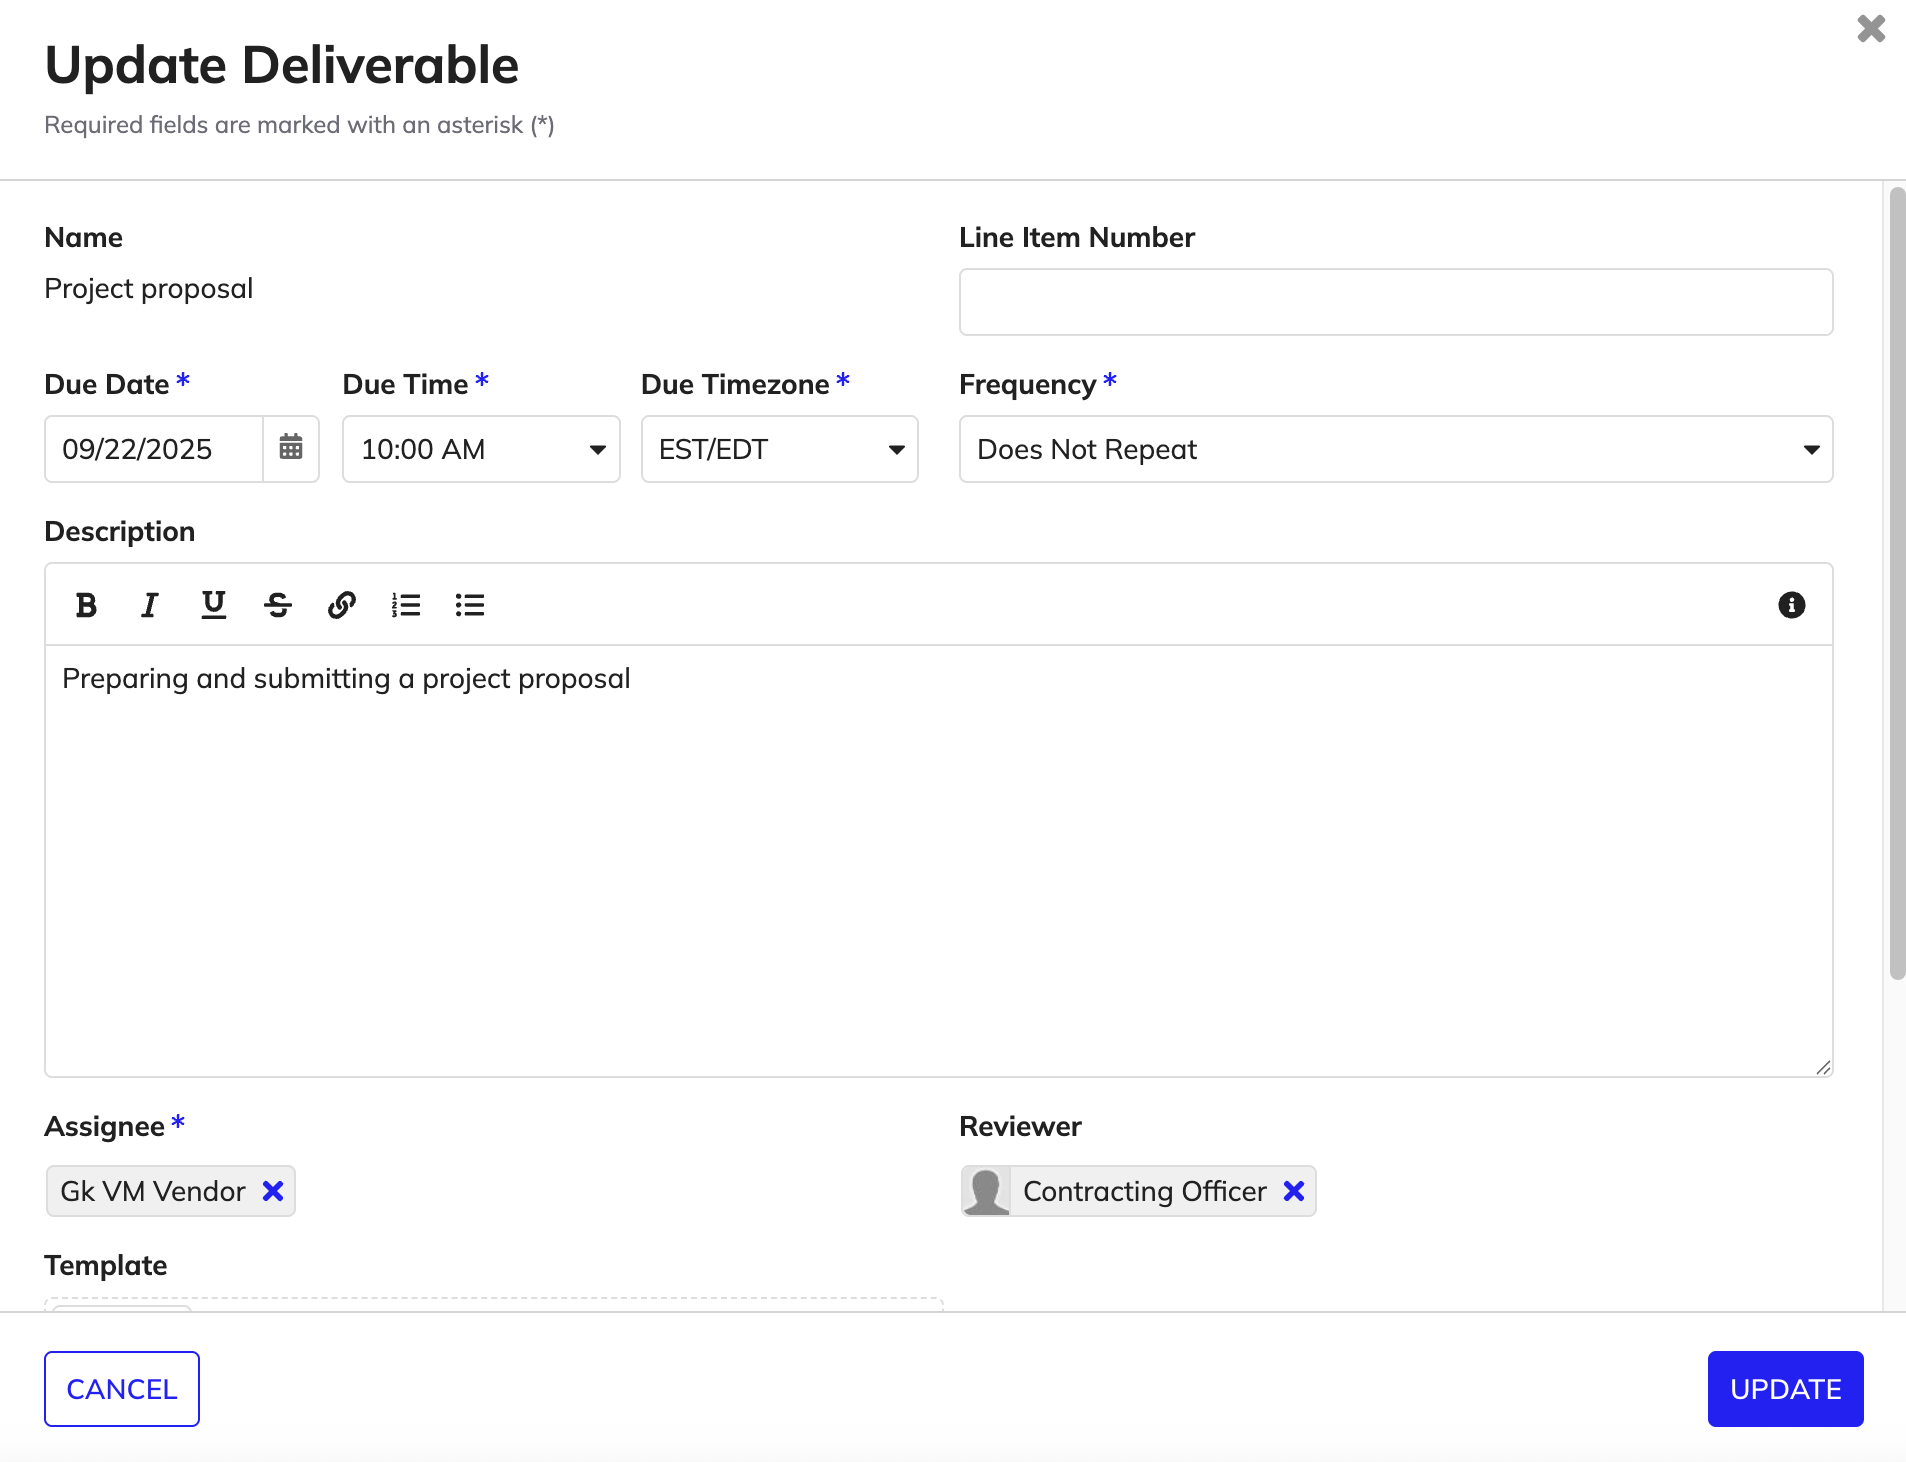Click the required fields note text

pos(300,125)
